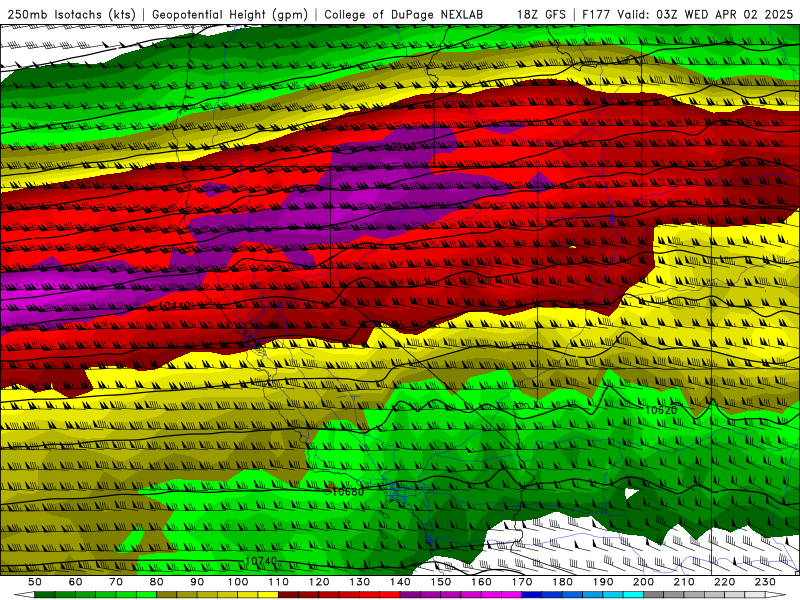Click the bright red swatch before purple shades
The image size is (800, 600).
coord(390,595)
